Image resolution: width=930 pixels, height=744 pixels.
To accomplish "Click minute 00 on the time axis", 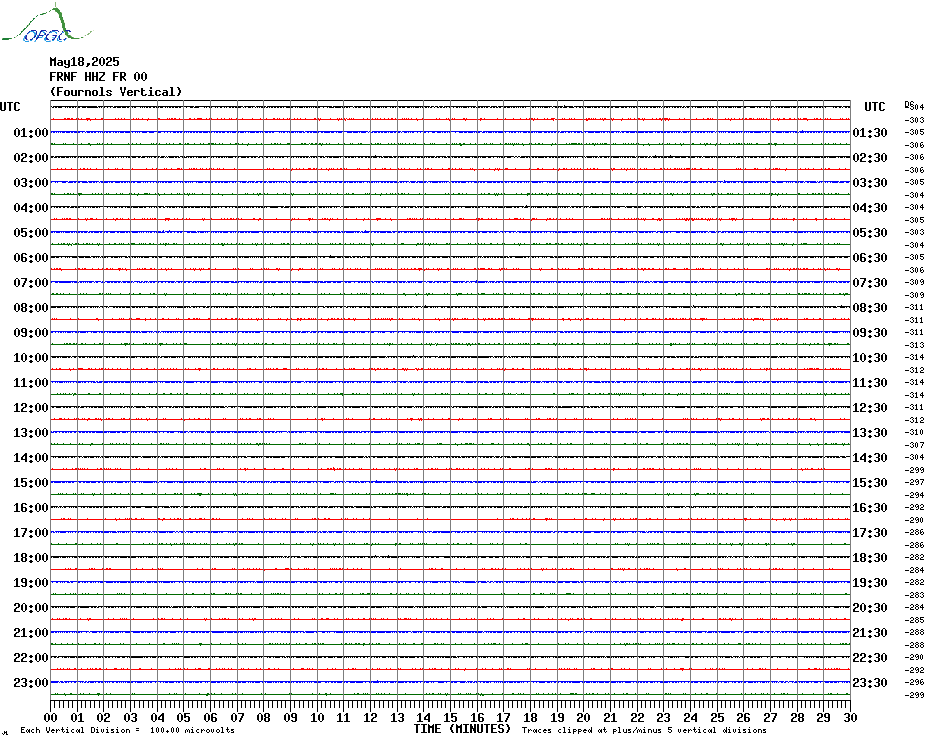I will coord(51,718).
